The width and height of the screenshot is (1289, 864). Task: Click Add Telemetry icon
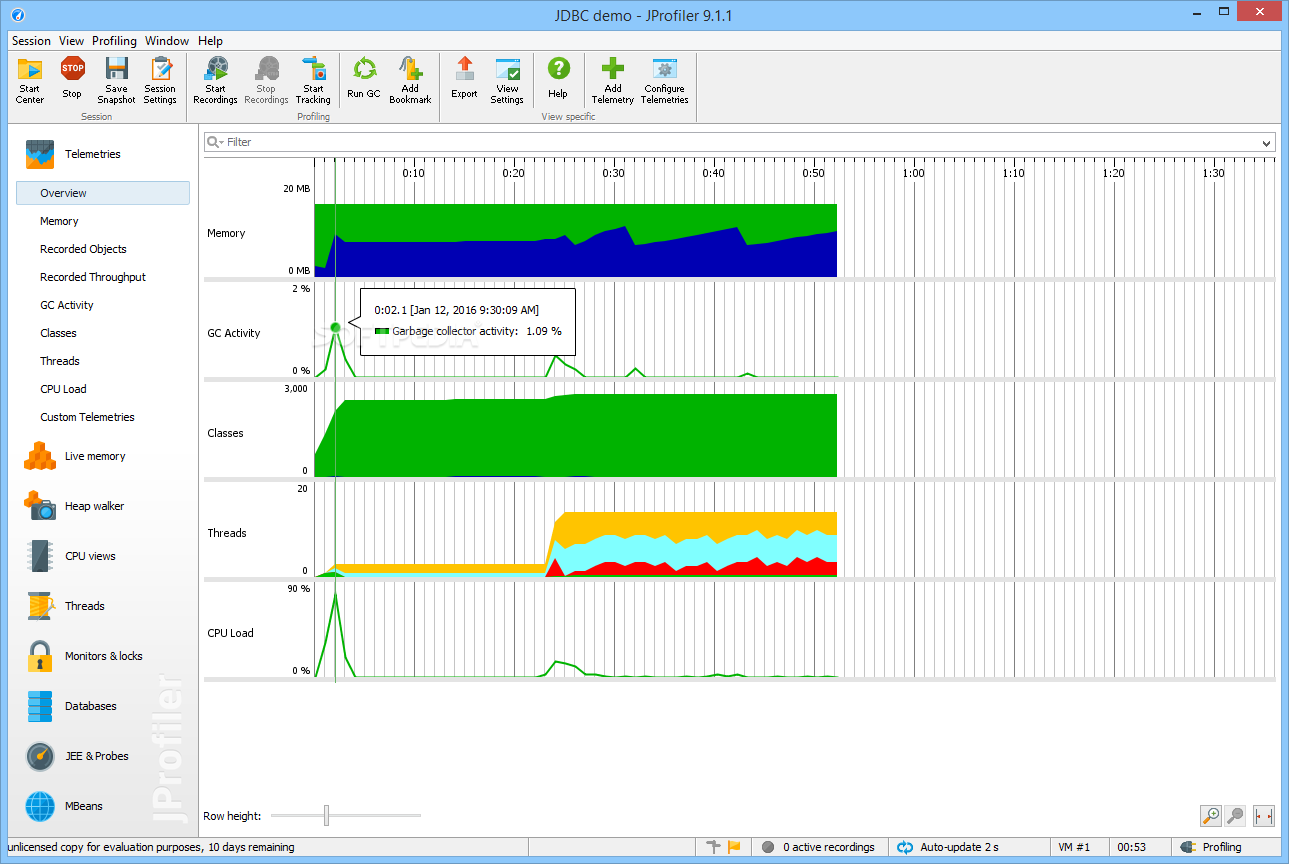point(613,80)
